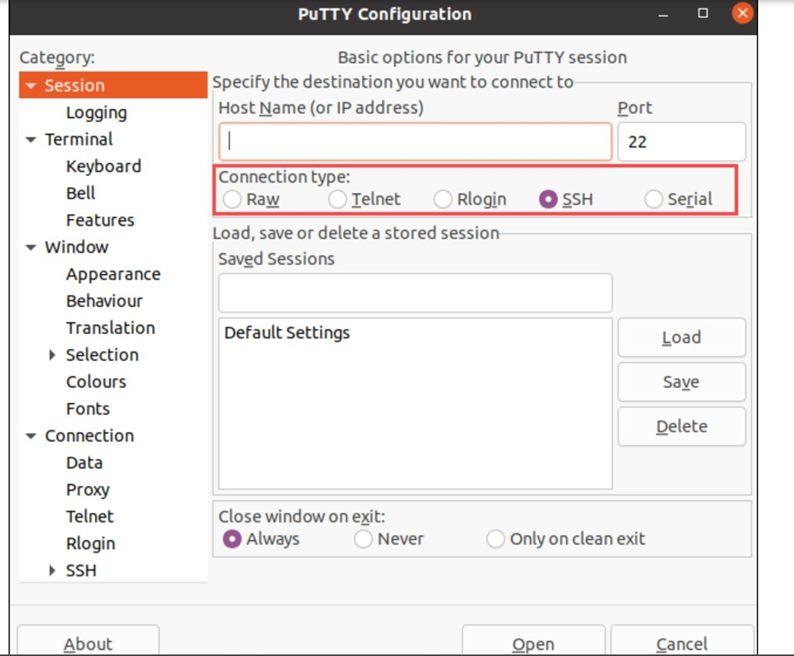This screenshot has height=656, width=794.
Task: Collapse the Terminal category arrow
Action: pos(31,140)
